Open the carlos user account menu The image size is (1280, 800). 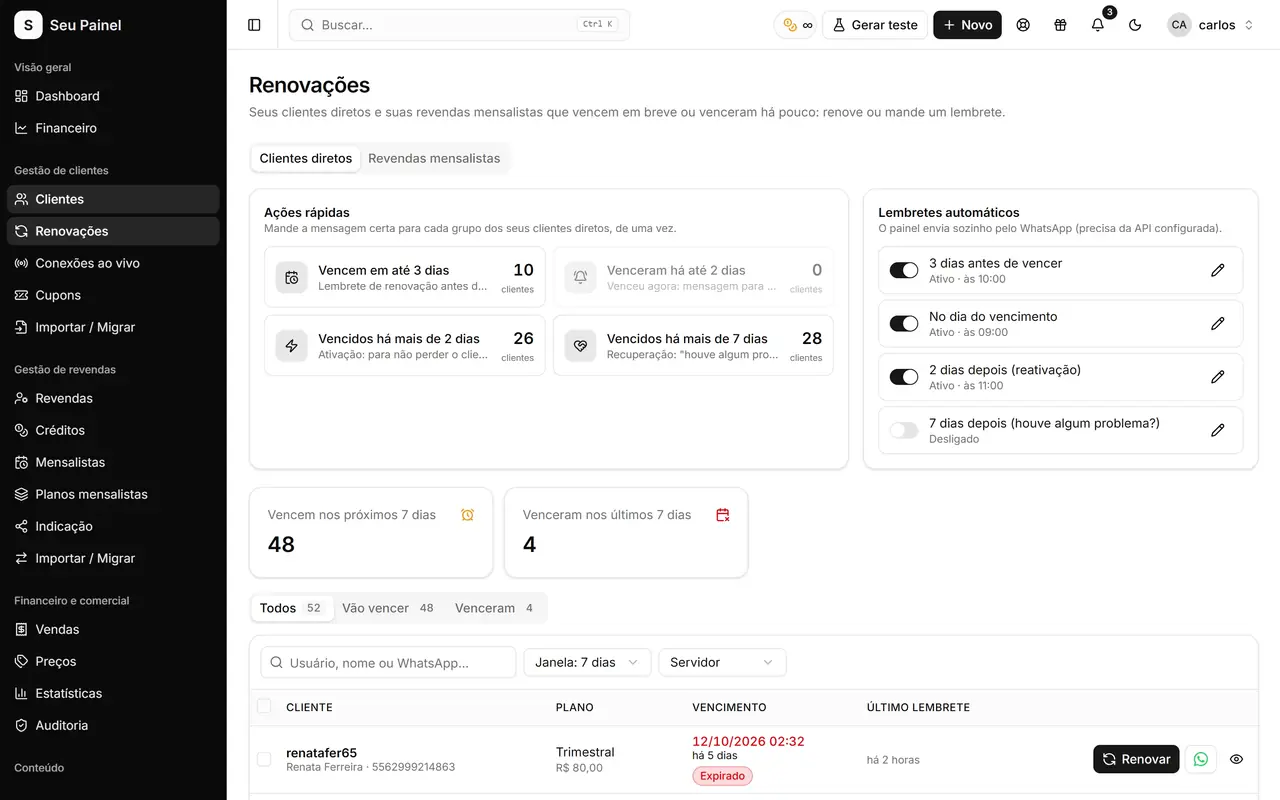pyautogui.click(x=1211, y=25)
